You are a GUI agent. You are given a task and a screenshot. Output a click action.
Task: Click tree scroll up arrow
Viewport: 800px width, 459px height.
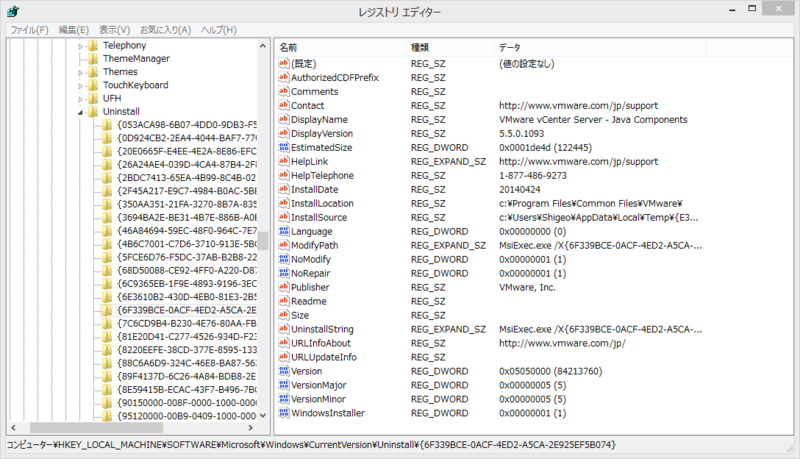pos(263,46)
